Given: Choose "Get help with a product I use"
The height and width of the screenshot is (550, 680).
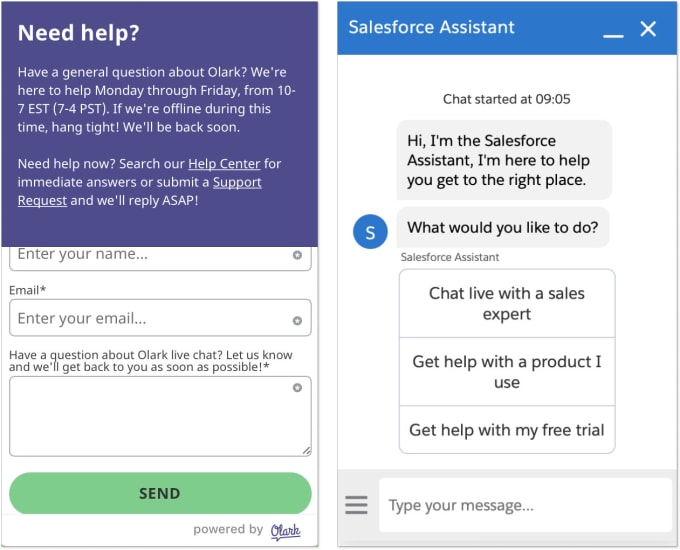Looking at the screenshot, I should coord(507,372).
